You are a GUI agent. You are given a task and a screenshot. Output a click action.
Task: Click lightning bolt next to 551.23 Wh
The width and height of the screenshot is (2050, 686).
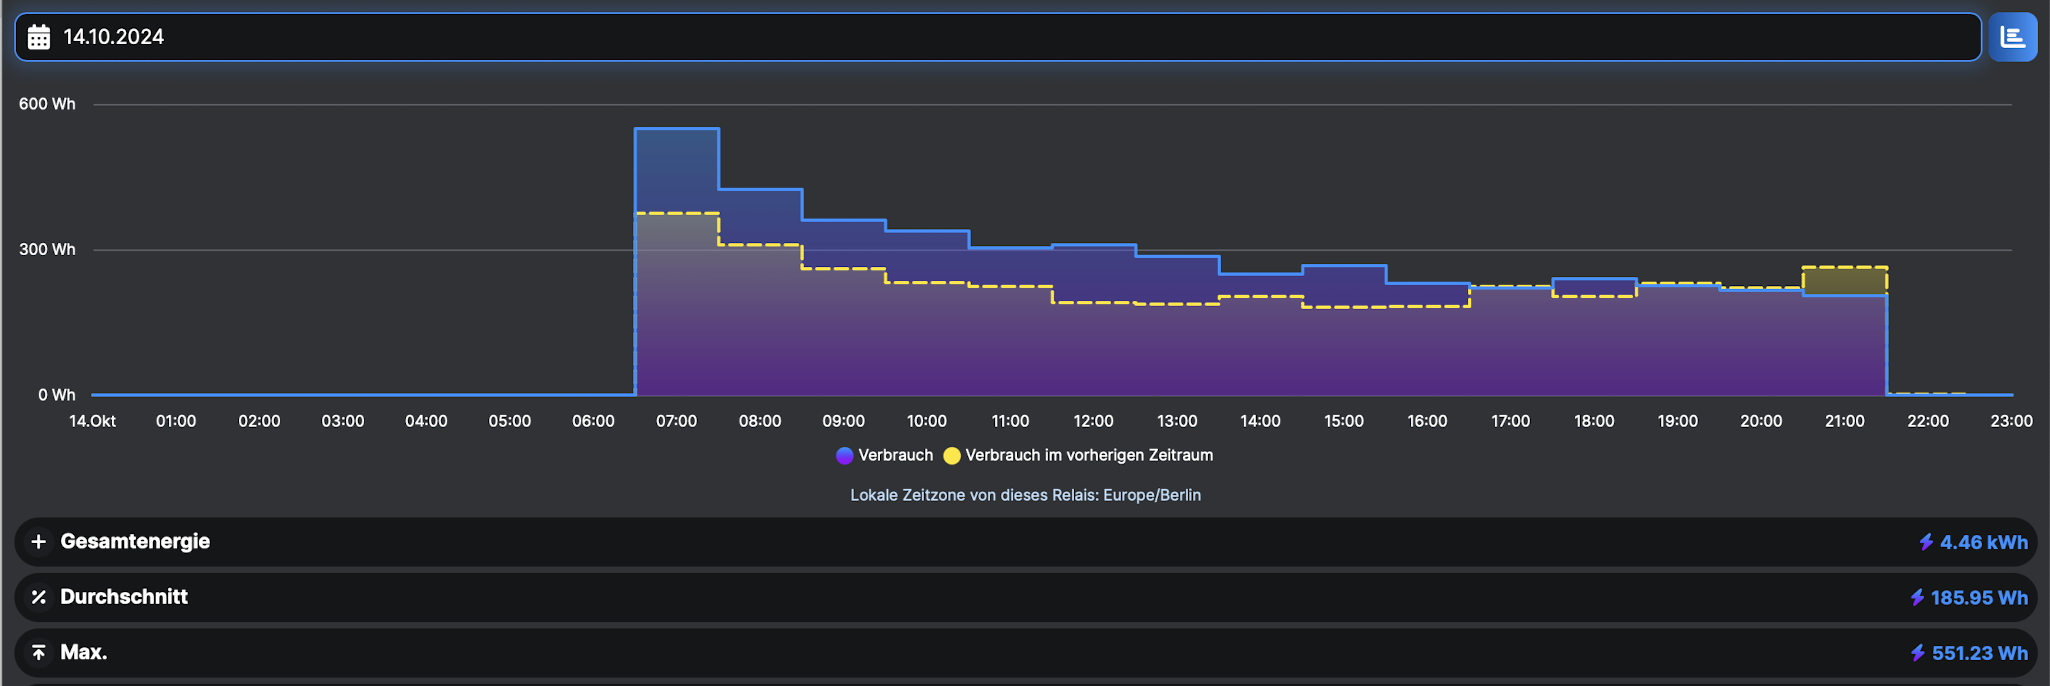tap(1917, 653)
